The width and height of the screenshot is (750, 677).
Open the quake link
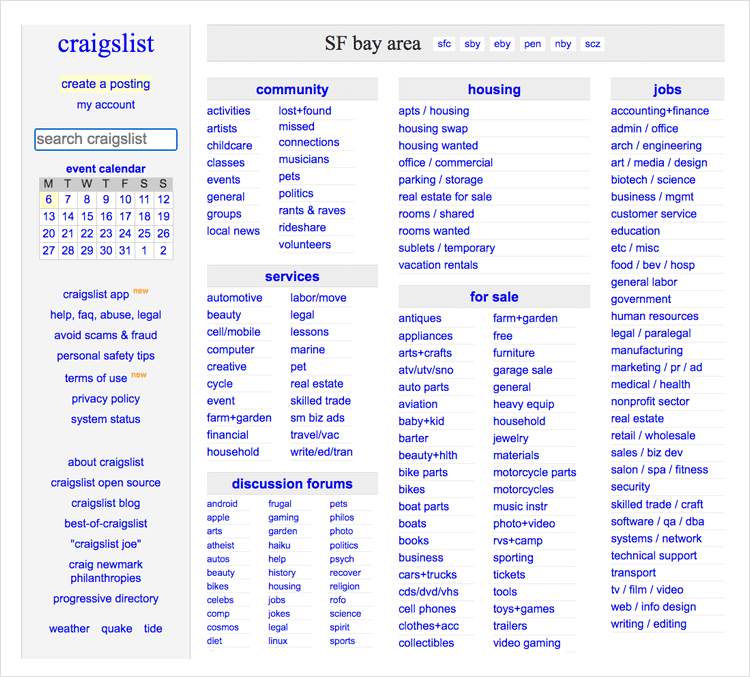coord(117,629)
